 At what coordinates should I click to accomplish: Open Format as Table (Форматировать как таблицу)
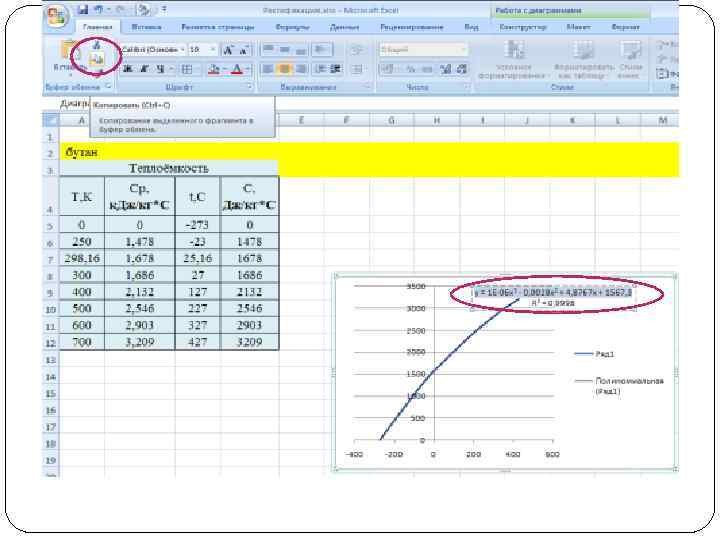coord(583,60)
